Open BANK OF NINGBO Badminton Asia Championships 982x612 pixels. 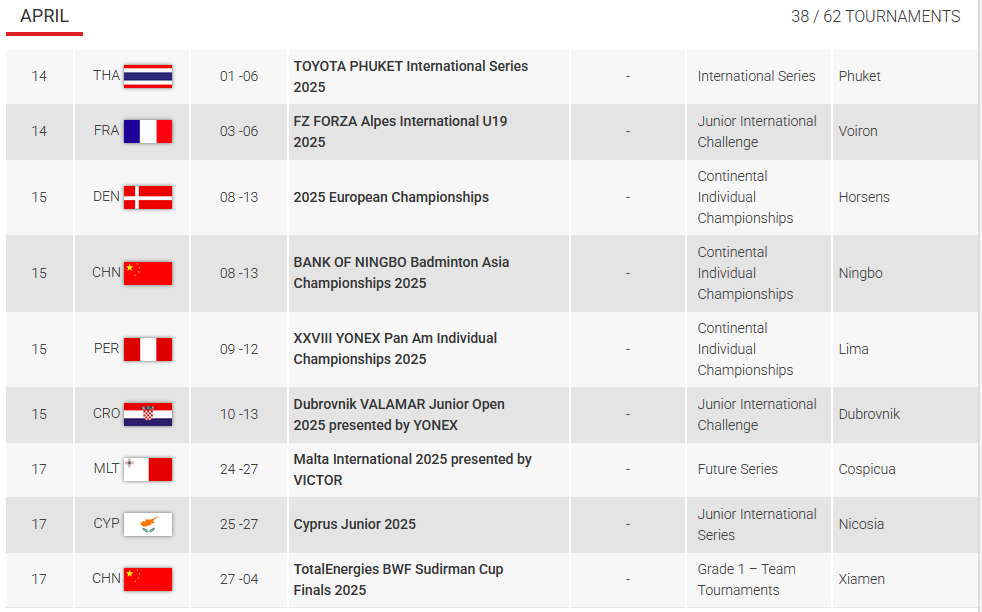[x=401, y=273]
